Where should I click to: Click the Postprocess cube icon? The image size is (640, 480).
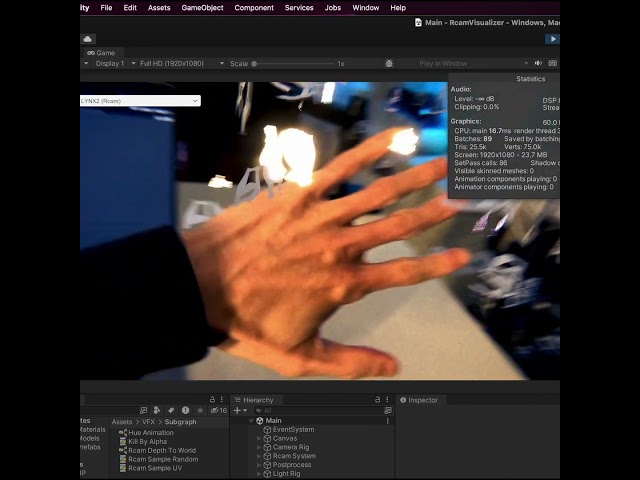click(x=267, y=465)
